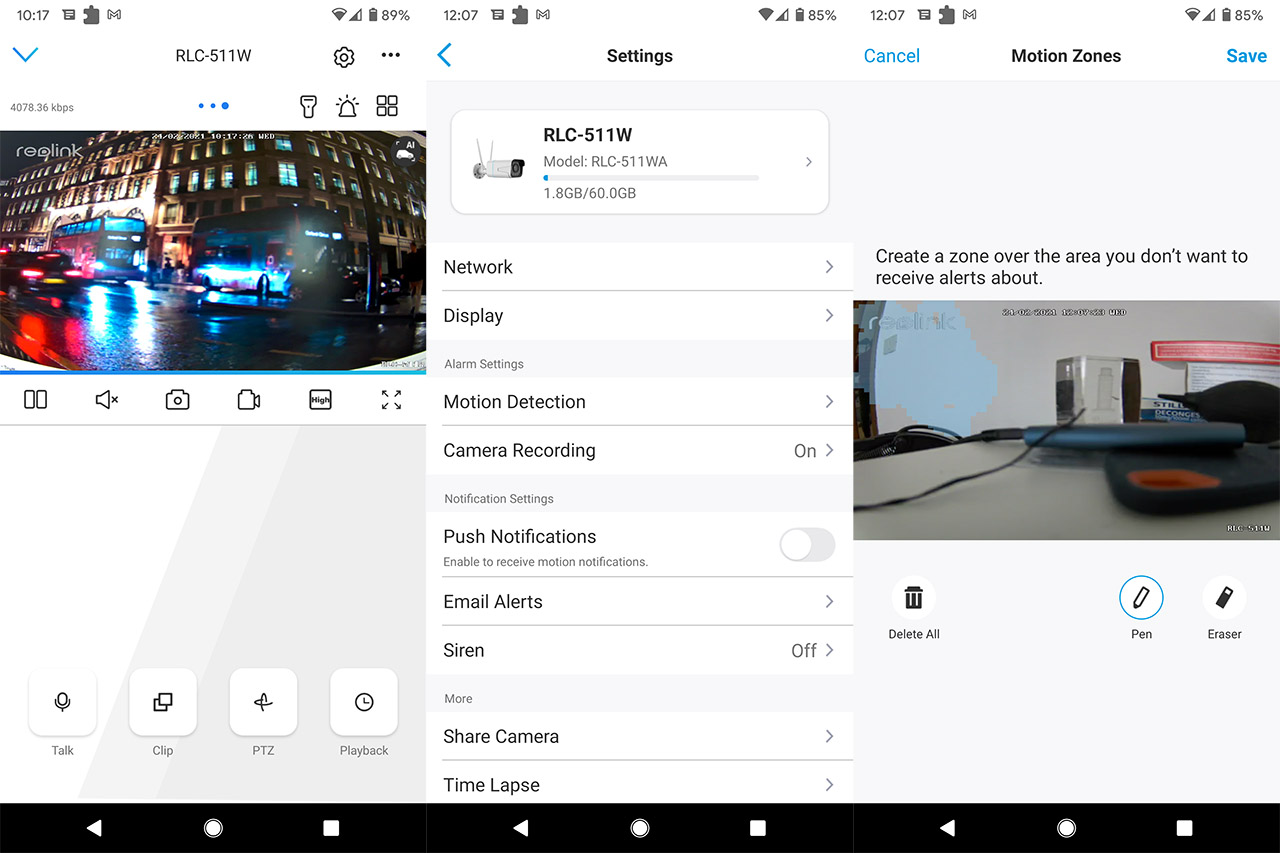The height and width of the screenshot is (853, 1280).
Task: Enter fullscreen live view
Action: pyautogui.click(x=391, y=400)
